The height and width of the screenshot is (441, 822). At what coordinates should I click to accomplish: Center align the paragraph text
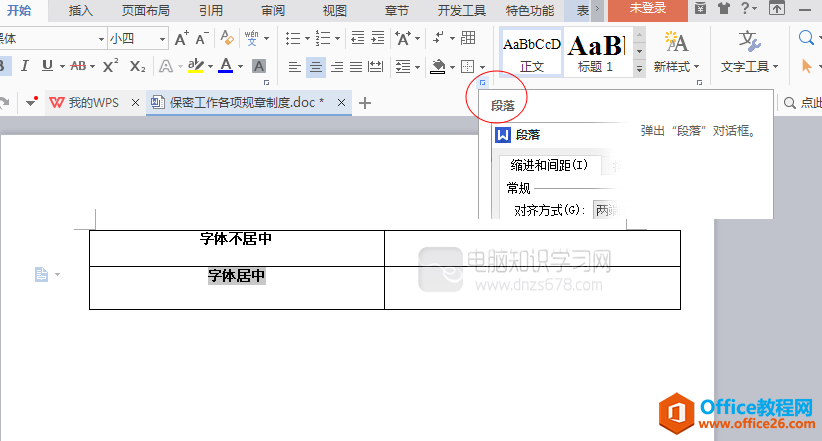[x=315, y=67]
